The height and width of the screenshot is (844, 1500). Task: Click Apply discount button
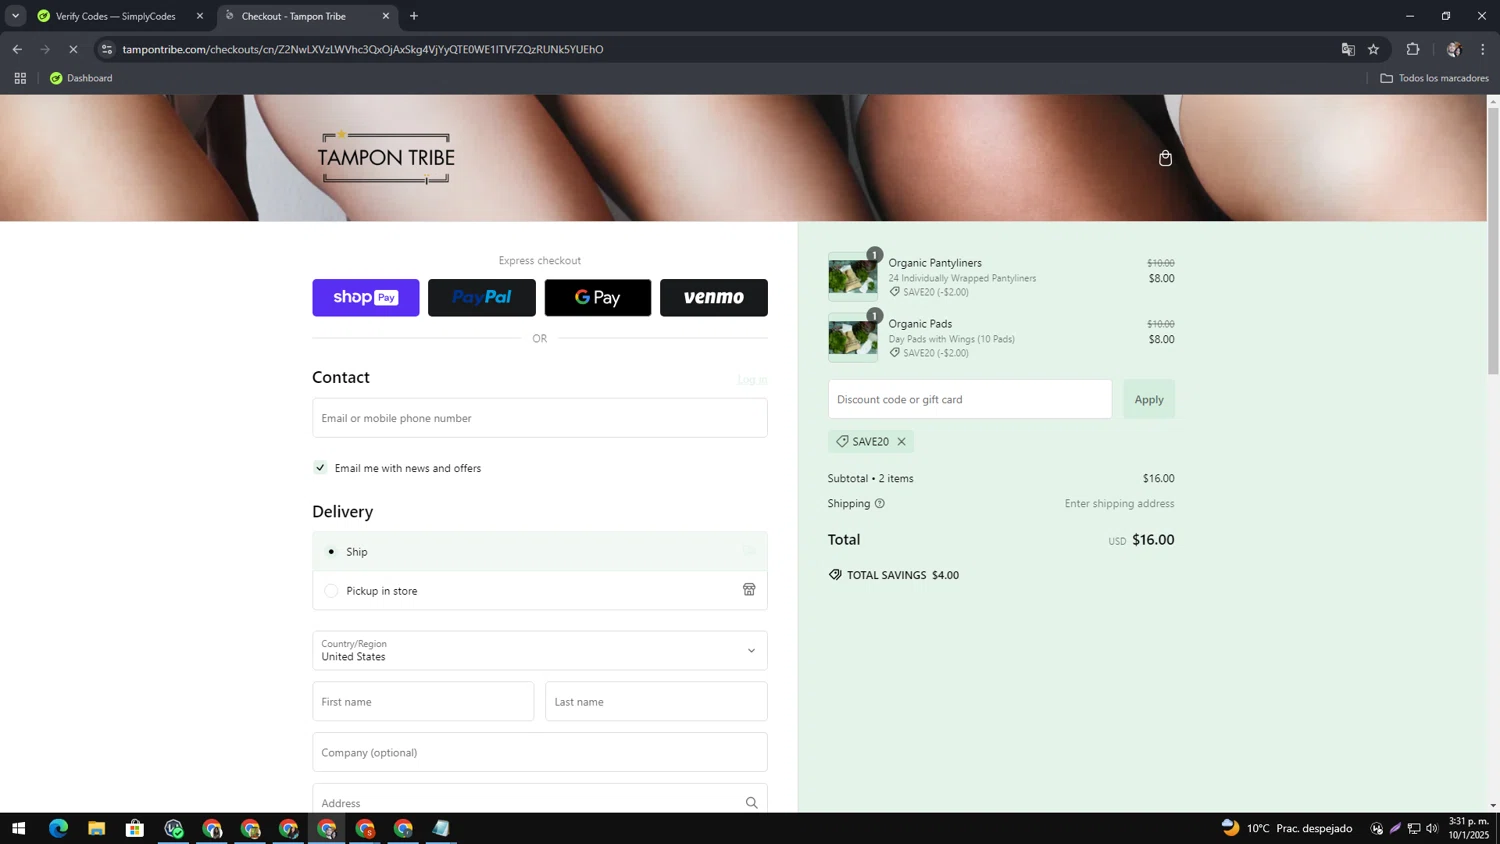1149,399
